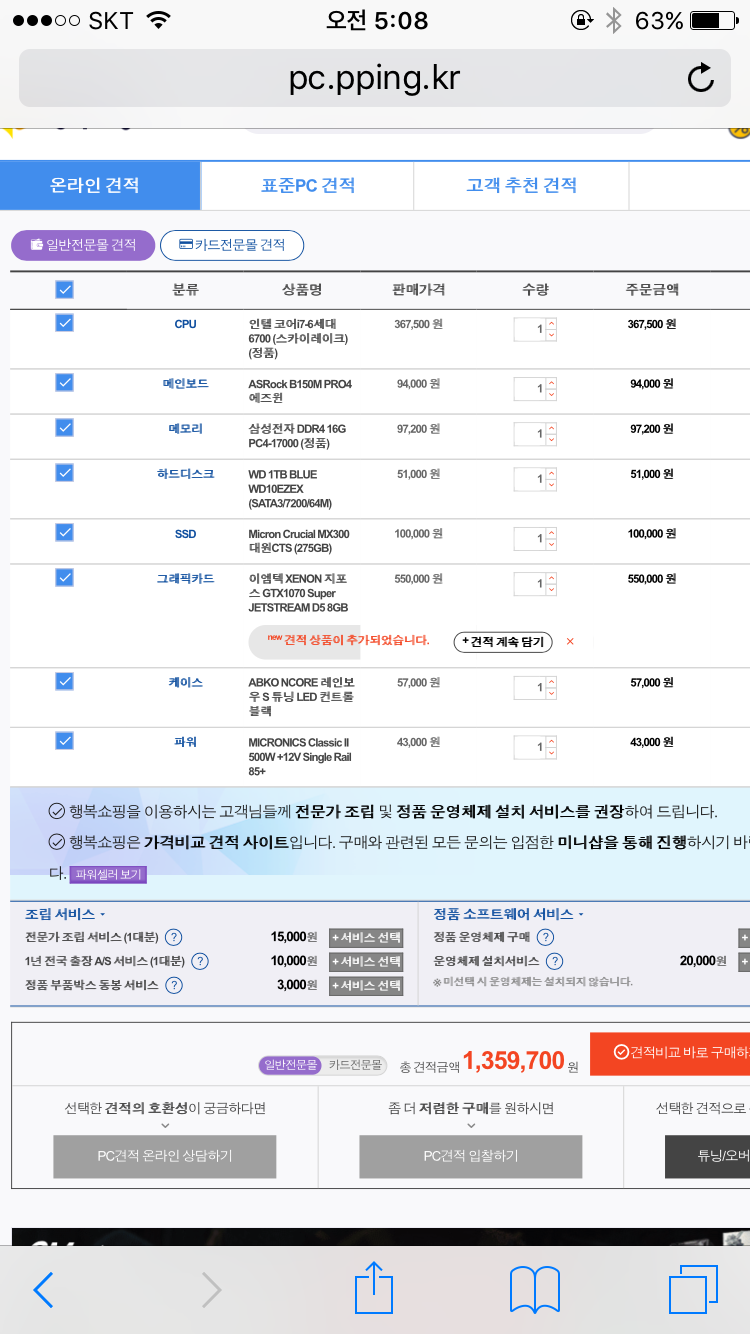This screenshot has height=1334, width=750.
Task: Open help icon for 1년 전국 출장 A/S 서비스
Action: tap(200, 961)
